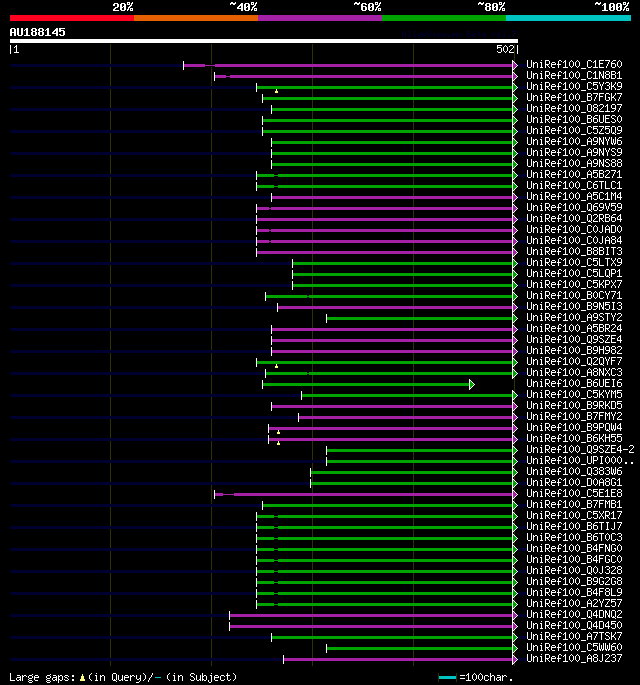
Task: Click the UniRef100_Q0J328 label
Action: [x=574, y=571]
